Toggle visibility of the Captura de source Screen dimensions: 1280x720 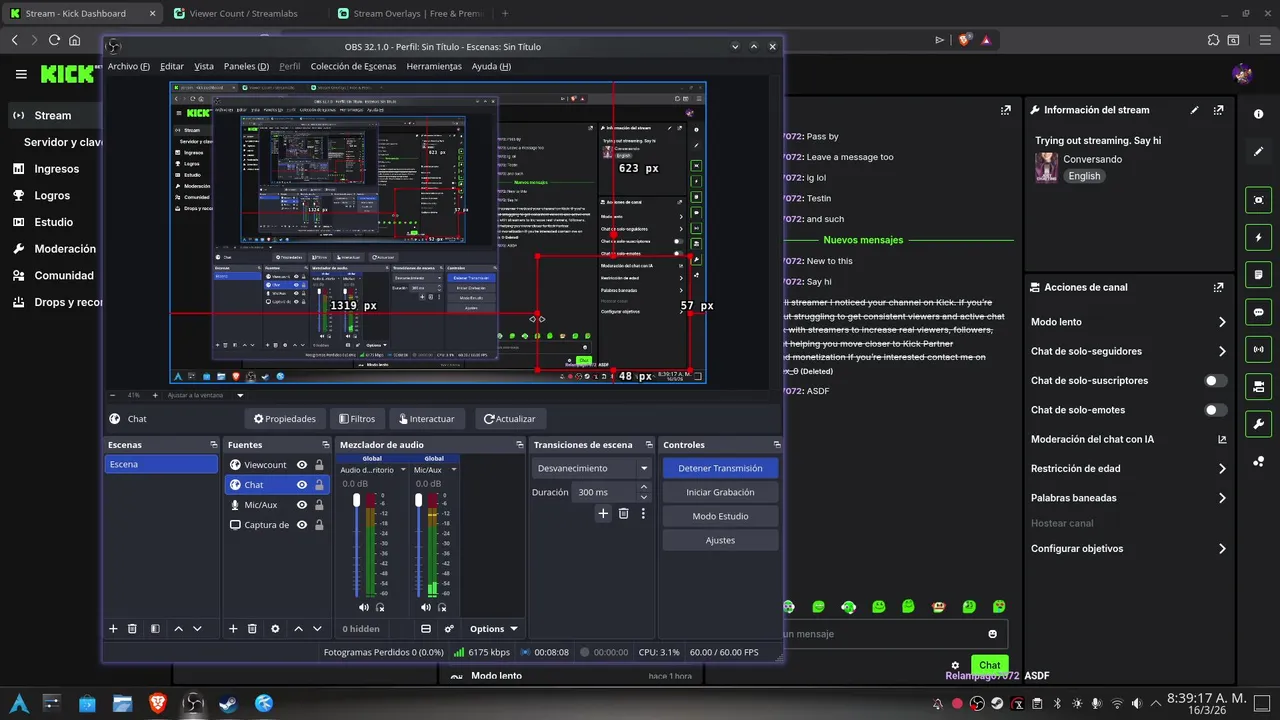pos(301,525)
